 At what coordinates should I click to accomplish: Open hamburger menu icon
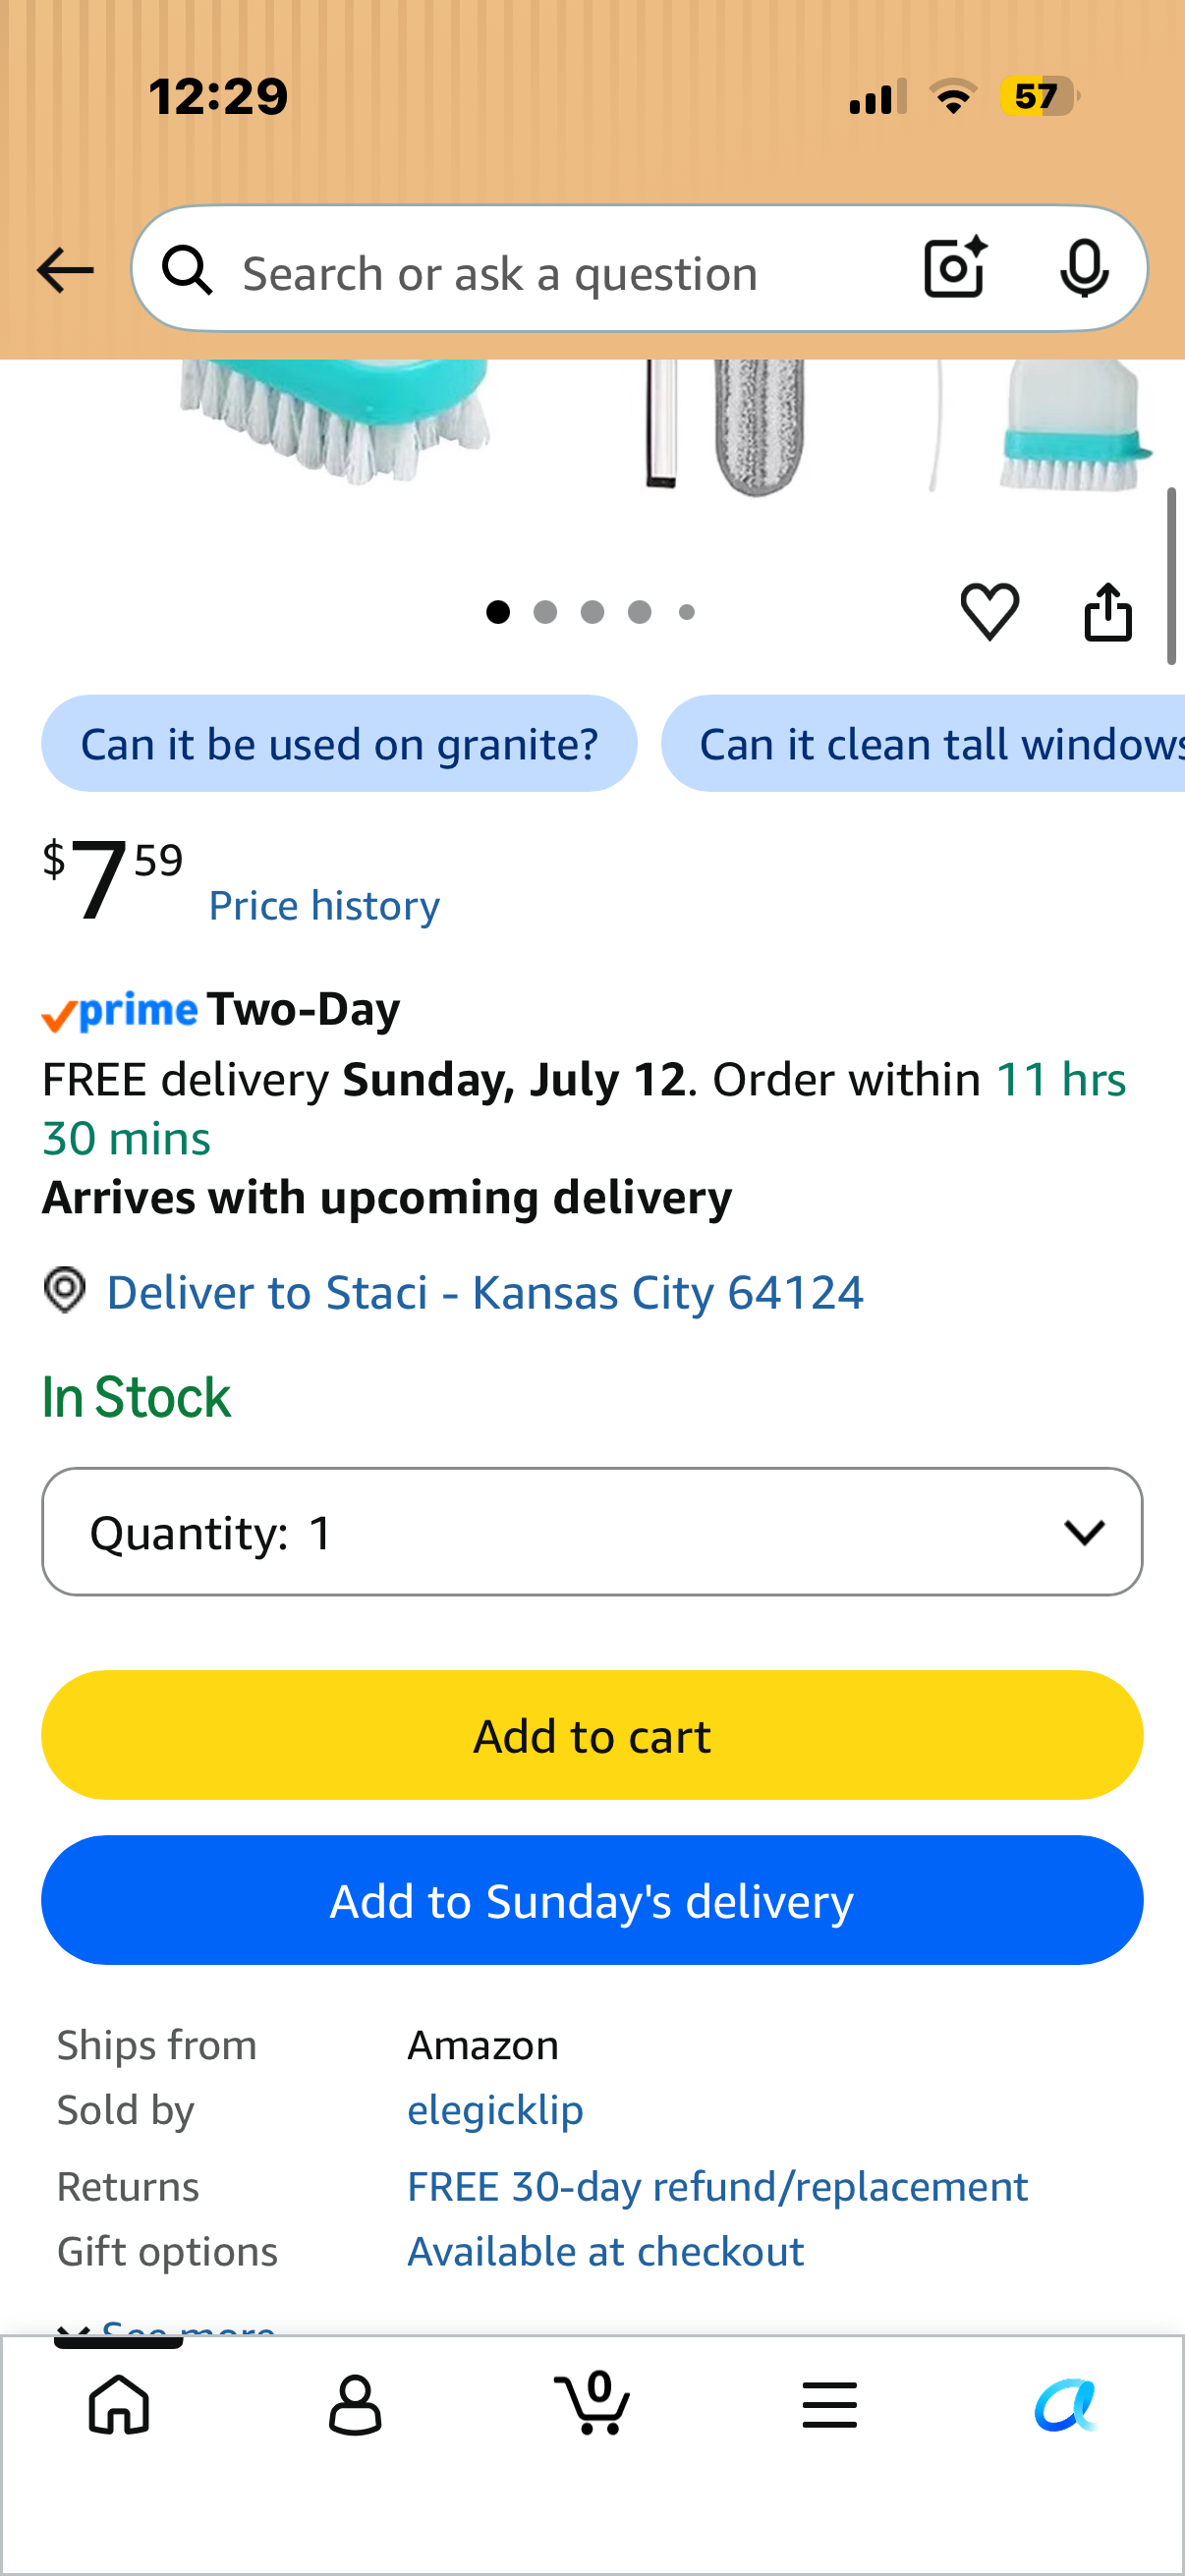[829, 2405]
